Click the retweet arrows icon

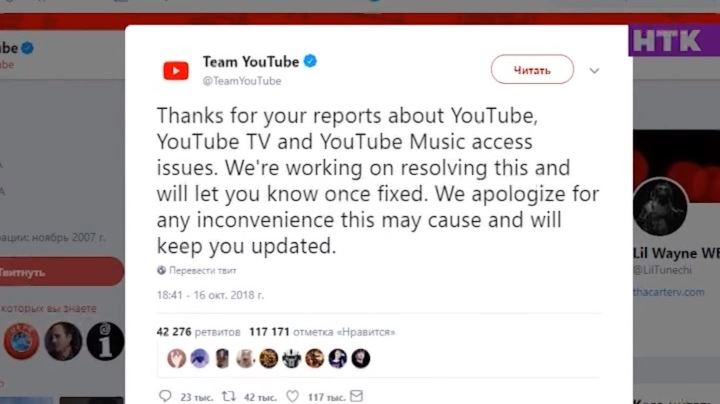pos(229,396)
